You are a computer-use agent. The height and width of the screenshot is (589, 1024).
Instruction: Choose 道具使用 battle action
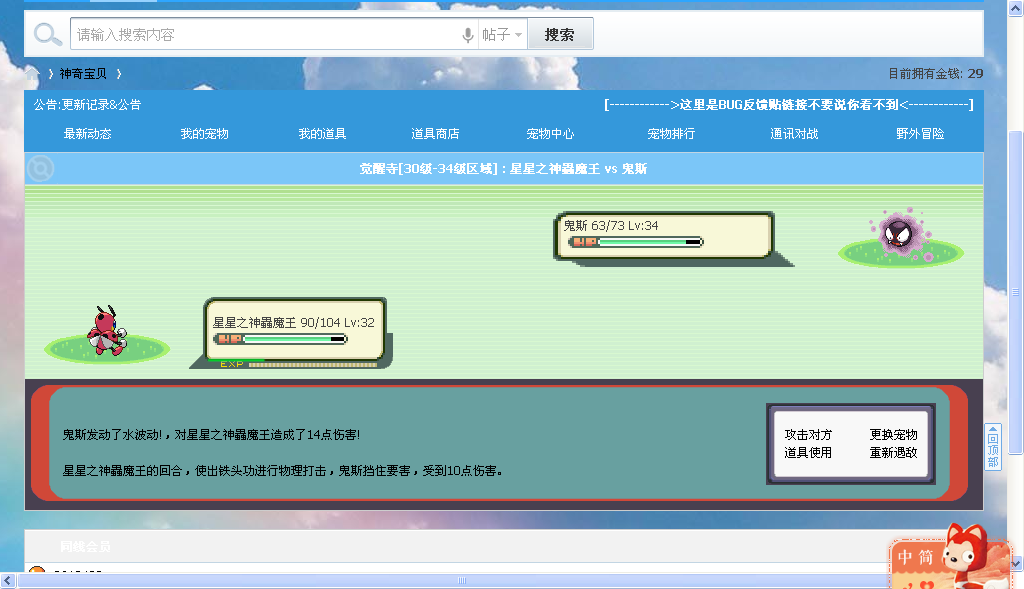(x=808, y=453)
